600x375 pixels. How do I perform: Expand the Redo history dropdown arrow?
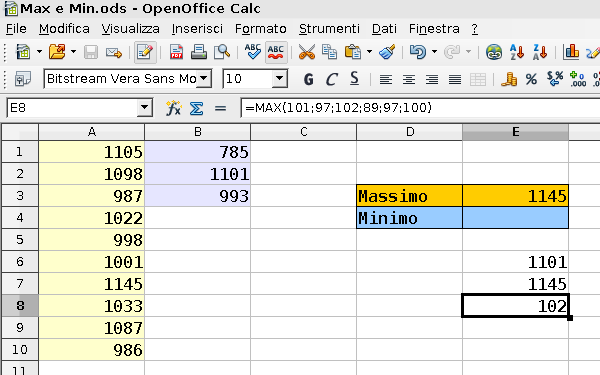(468, 52)
